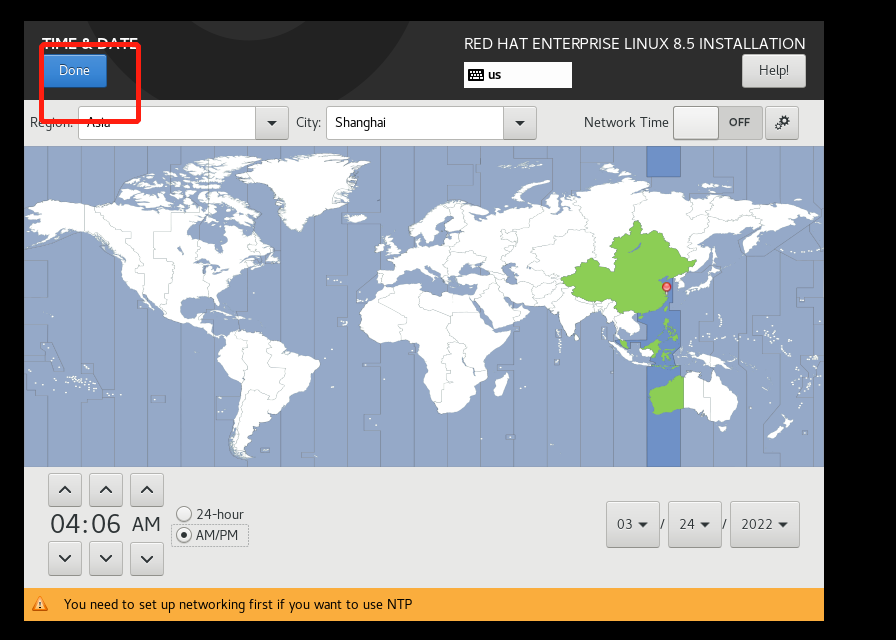Image resolution: width=896 pixels, height=640 pixels.
Task: Decrease the minutes with down arrow
Action: (106, 558)
